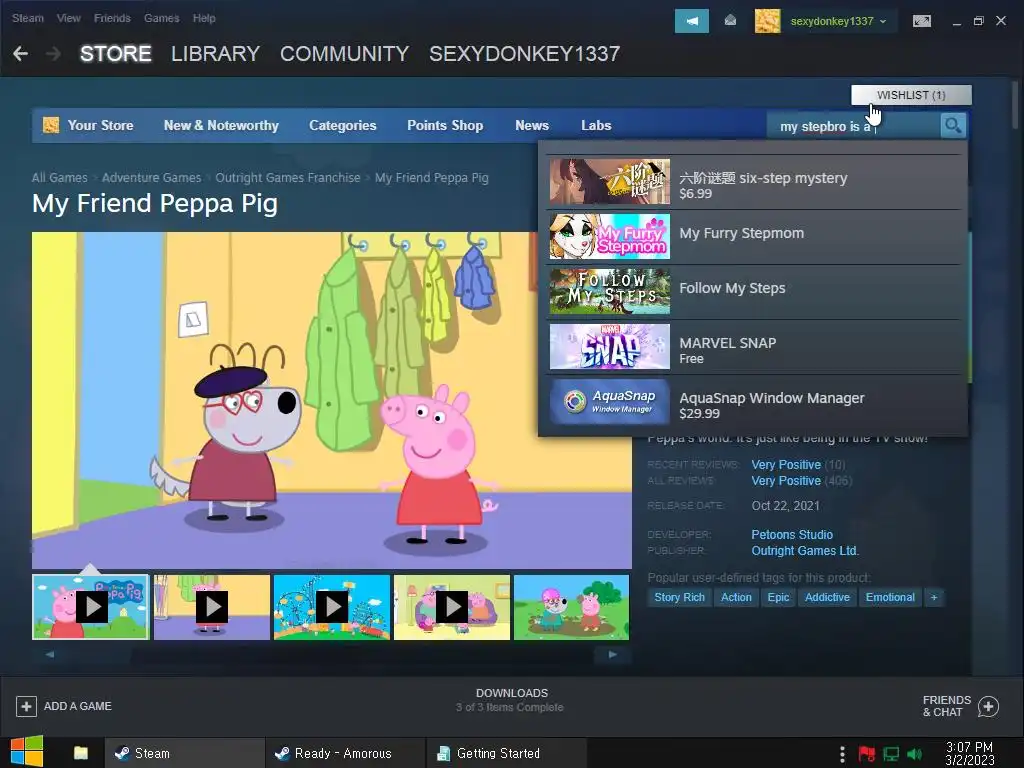The width and height of the screenshot is (1024, 768).
Task: Click the All Games breadcrumb
Action: click(x=59, y=178)
